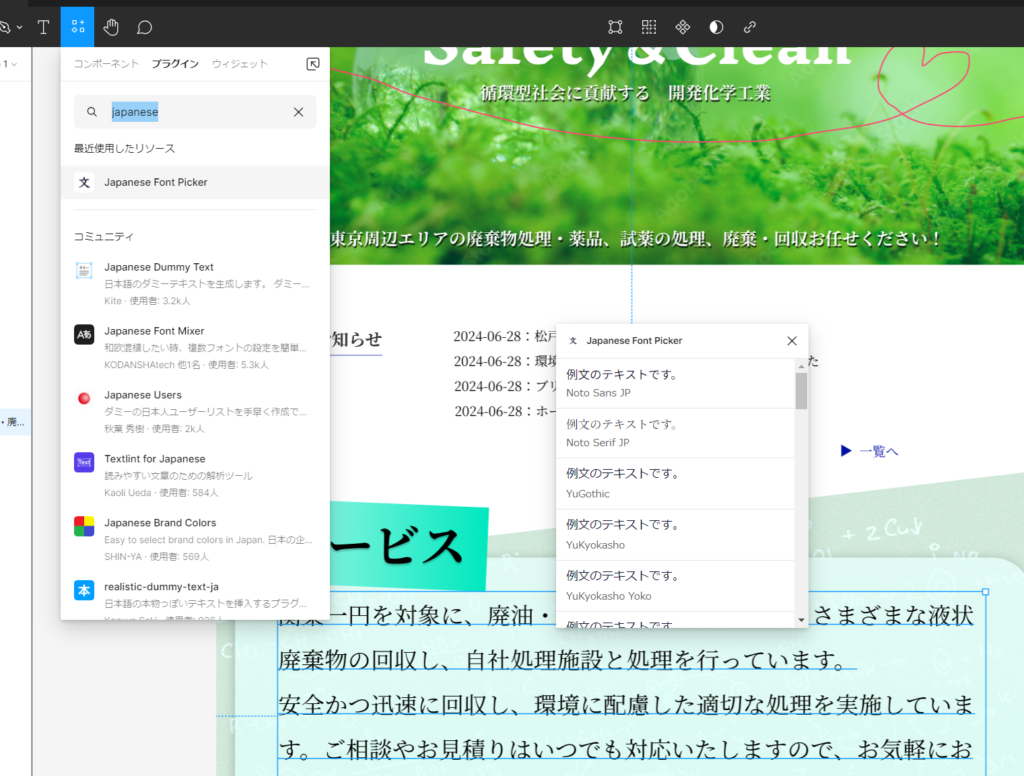Click the font list scrollbar thumb
Screen dimensions: 1024x776
click(x=801, y=391)
